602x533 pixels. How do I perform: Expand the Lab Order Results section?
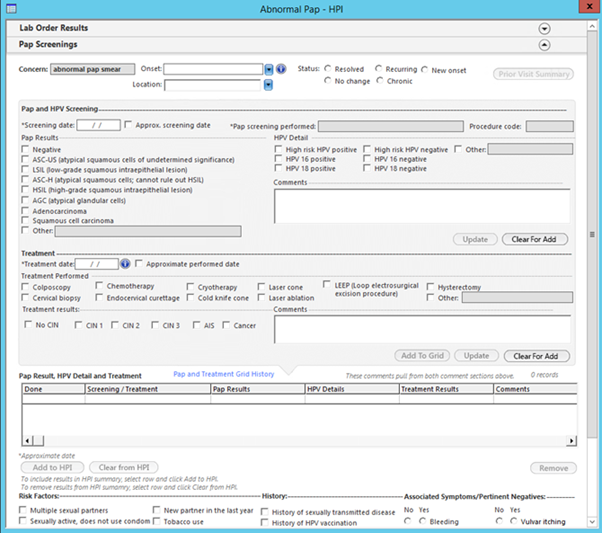click(x=544, y=29)
